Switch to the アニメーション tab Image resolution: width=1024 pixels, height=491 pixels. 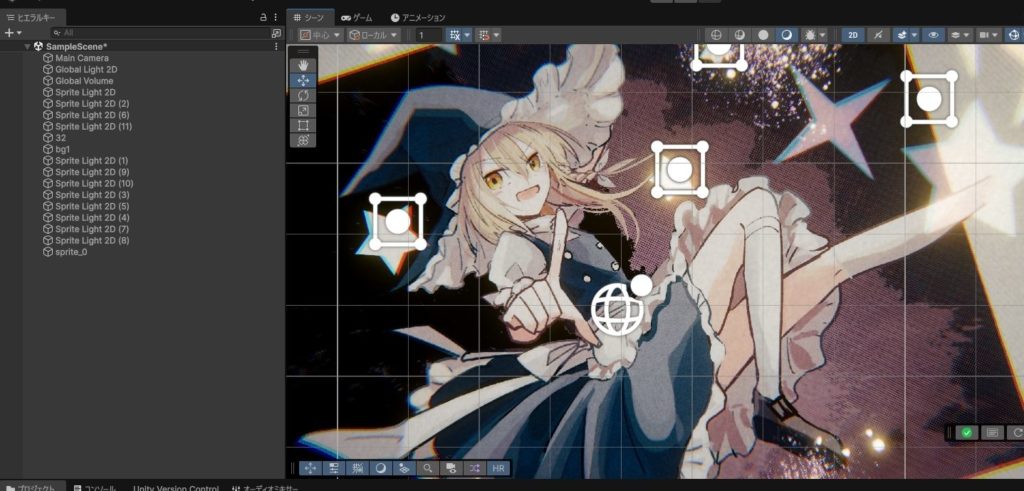(418, 17)
